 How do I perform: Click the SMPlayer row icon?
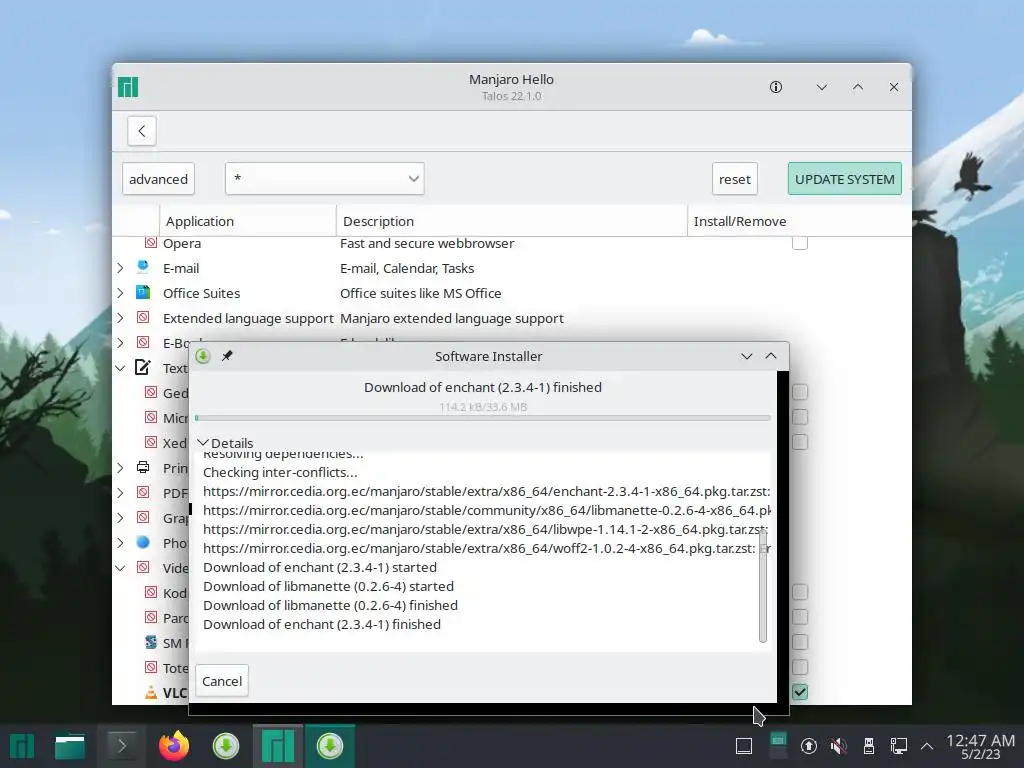(151, 643)
